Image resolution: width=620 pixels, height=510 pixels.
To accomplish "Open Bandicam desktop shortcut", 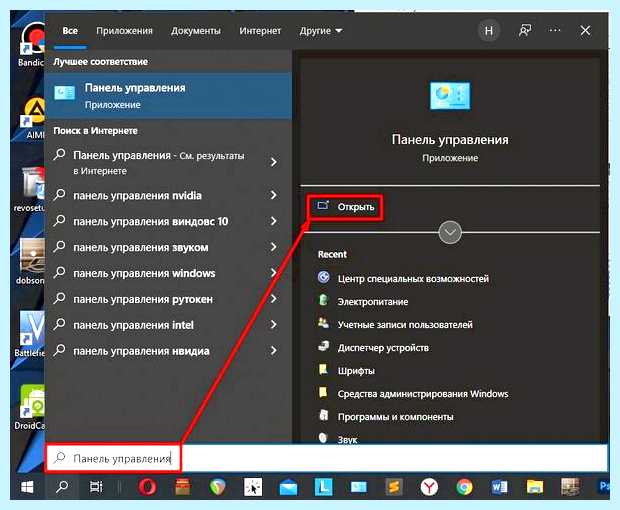I will click(32, 43).
